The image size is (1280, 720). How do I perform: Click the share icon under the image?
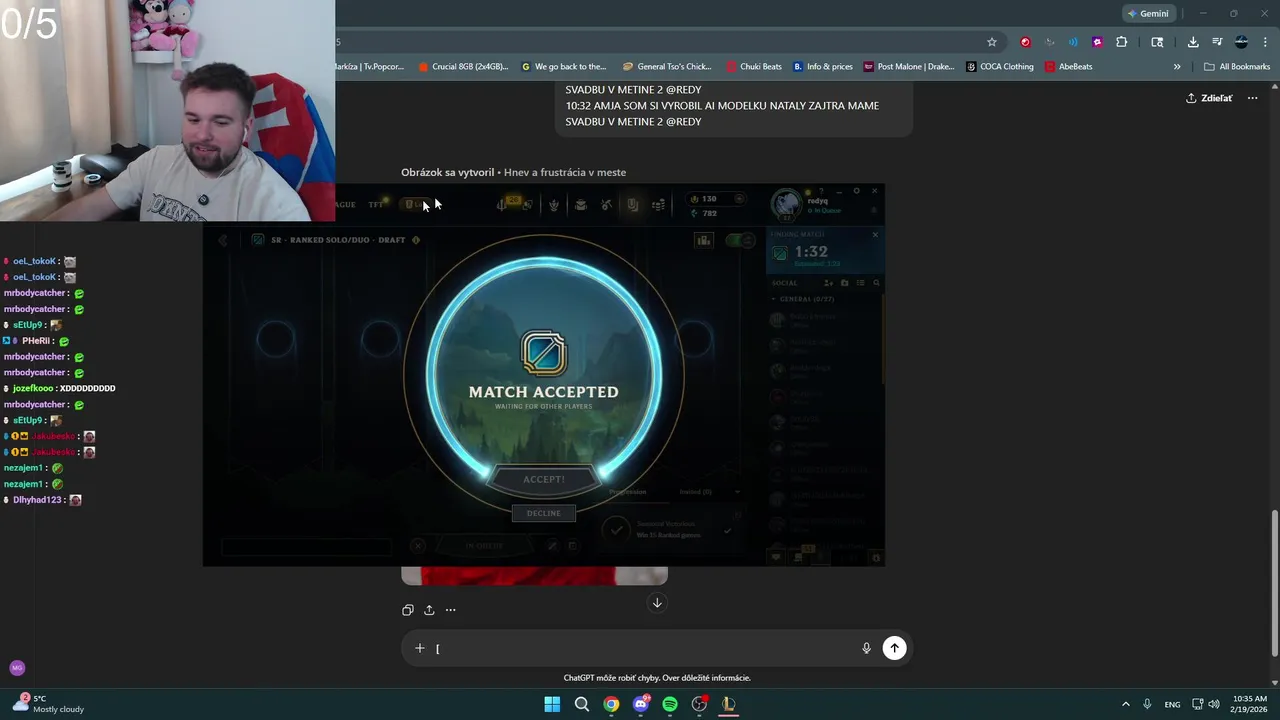pyautogui.click(x=429, y=610)
